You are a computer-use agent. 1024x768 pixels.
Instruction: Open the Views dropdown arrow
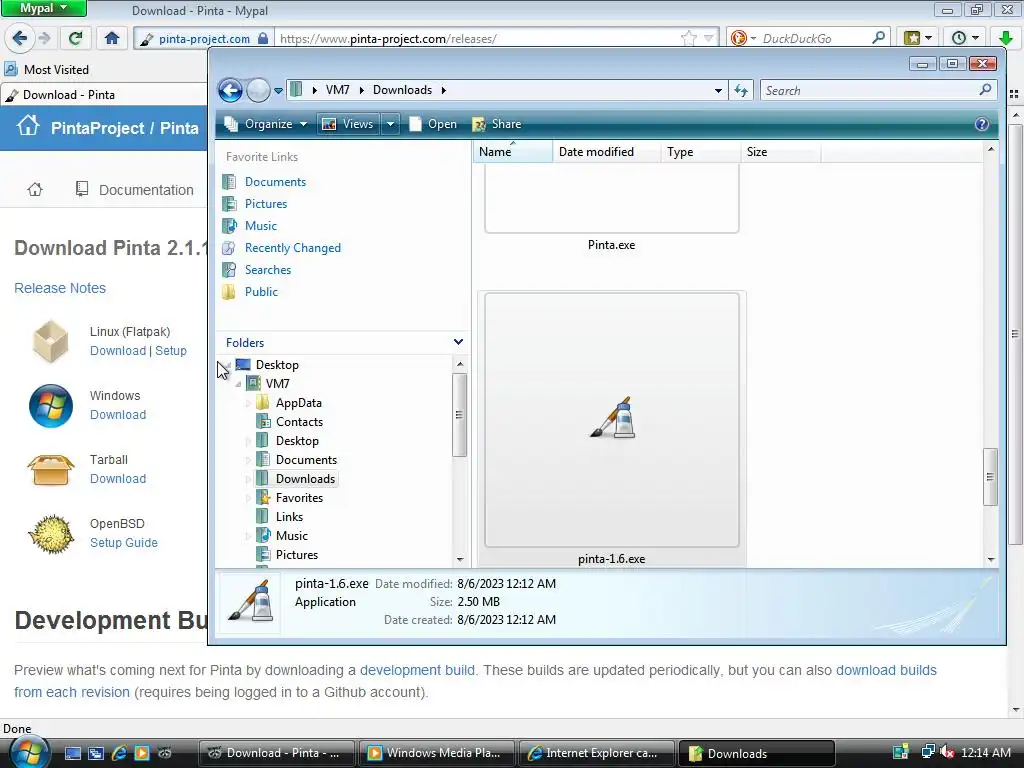pyautogui.click(x=390, y=124)
